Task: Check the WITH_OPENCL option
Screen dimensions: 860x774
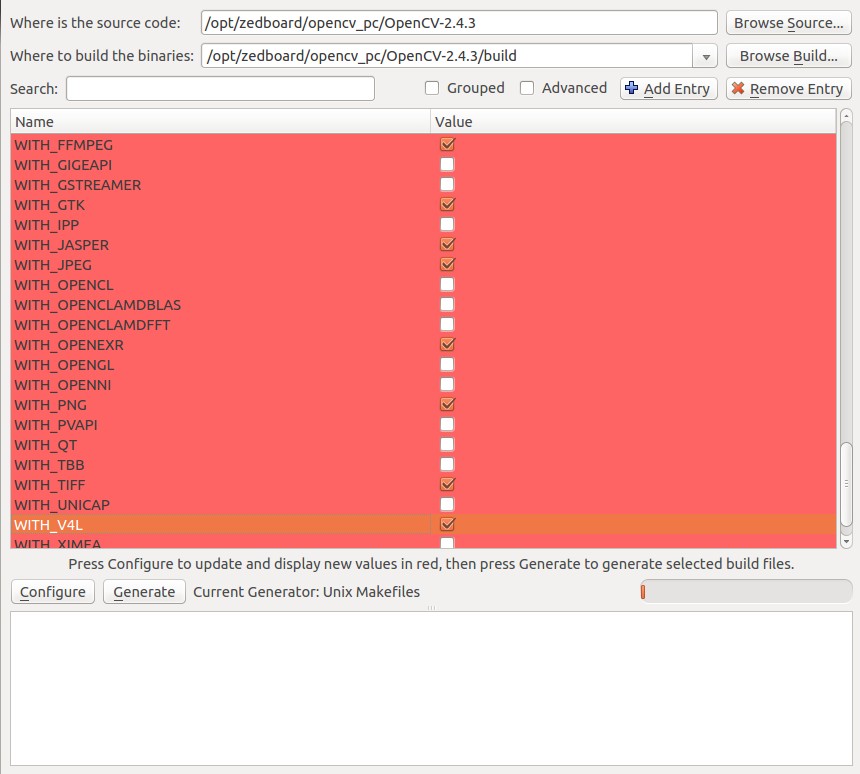Action: [448, 284]
